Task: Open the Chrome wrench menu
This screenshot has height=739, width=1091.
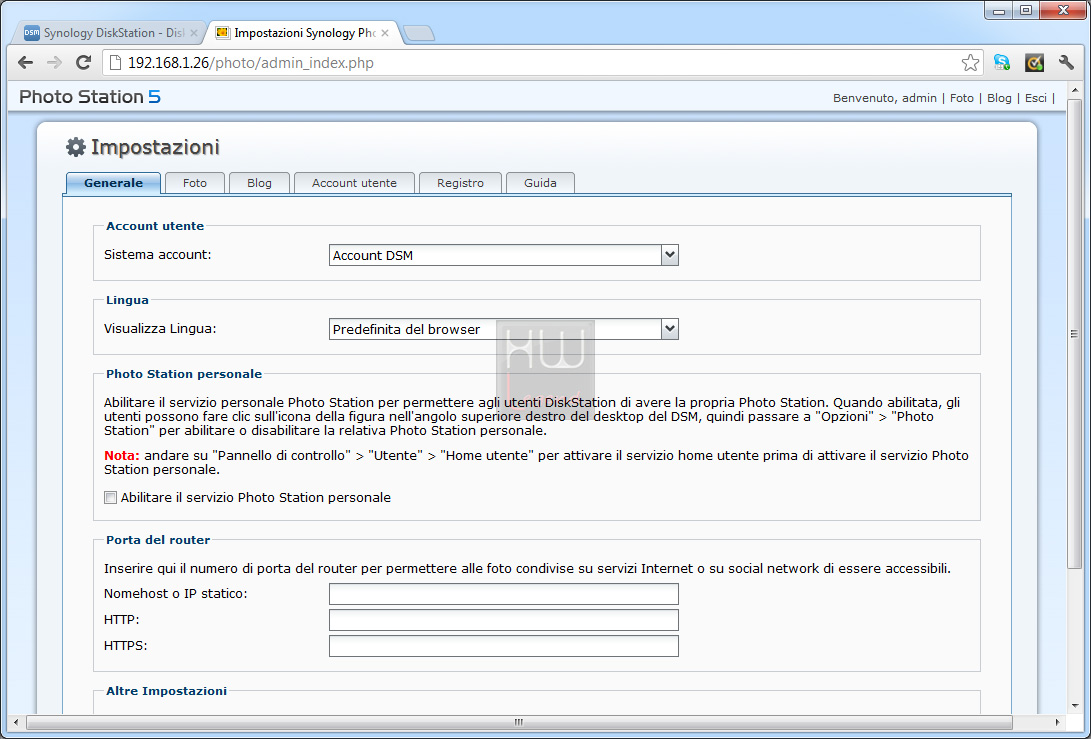Action: point(1066,63)
